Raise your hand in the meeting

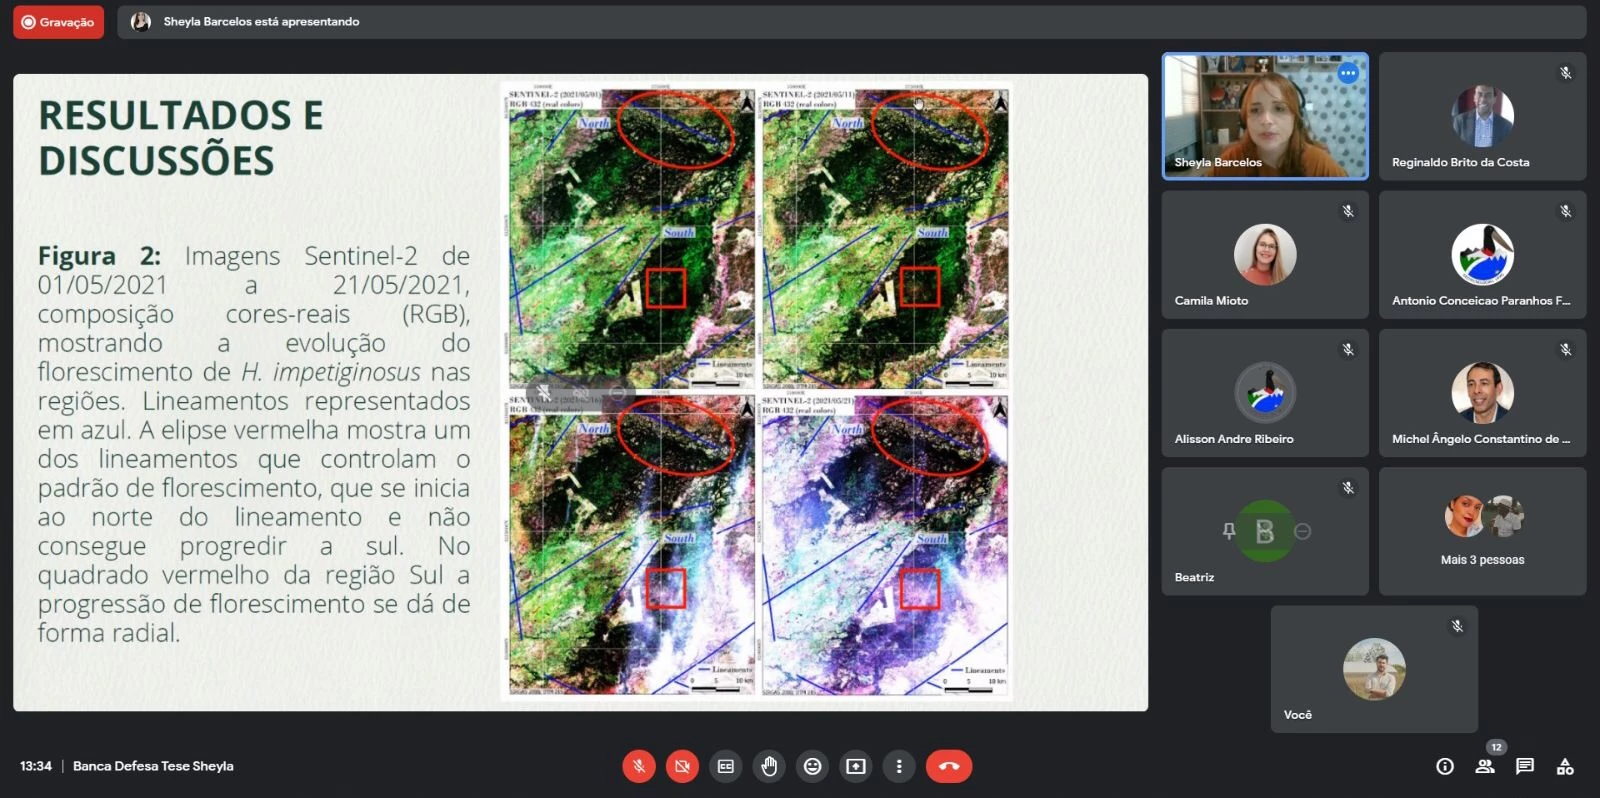(769, 766)
